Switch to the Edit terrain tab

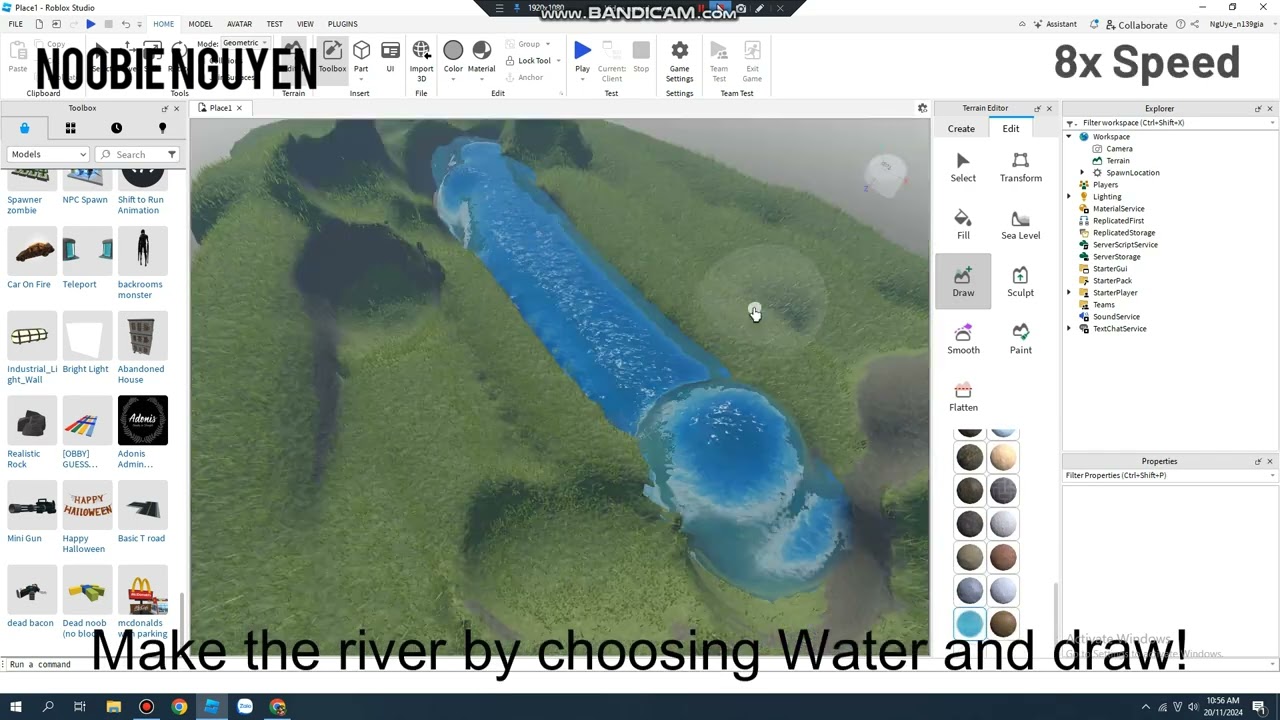(x=1011, y=128)
